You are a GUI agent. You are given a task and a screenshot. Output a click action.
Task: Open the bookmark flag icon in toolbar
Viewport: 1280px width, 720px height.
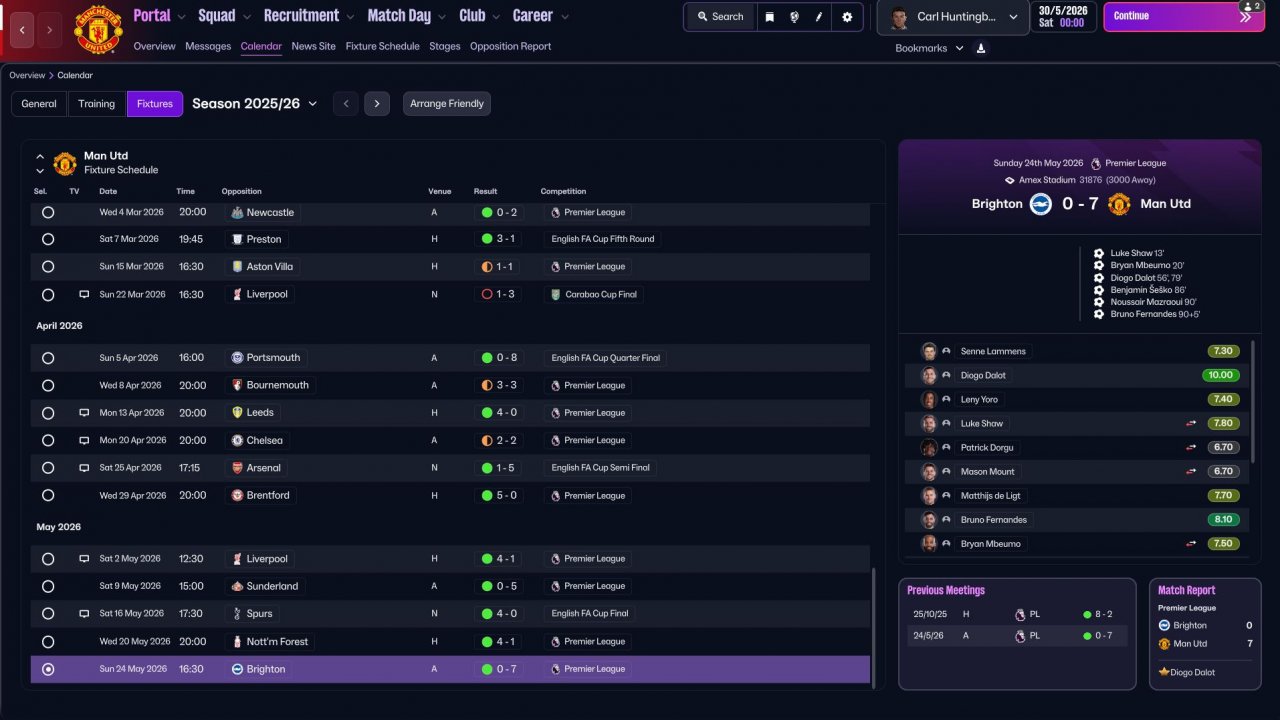769,17
